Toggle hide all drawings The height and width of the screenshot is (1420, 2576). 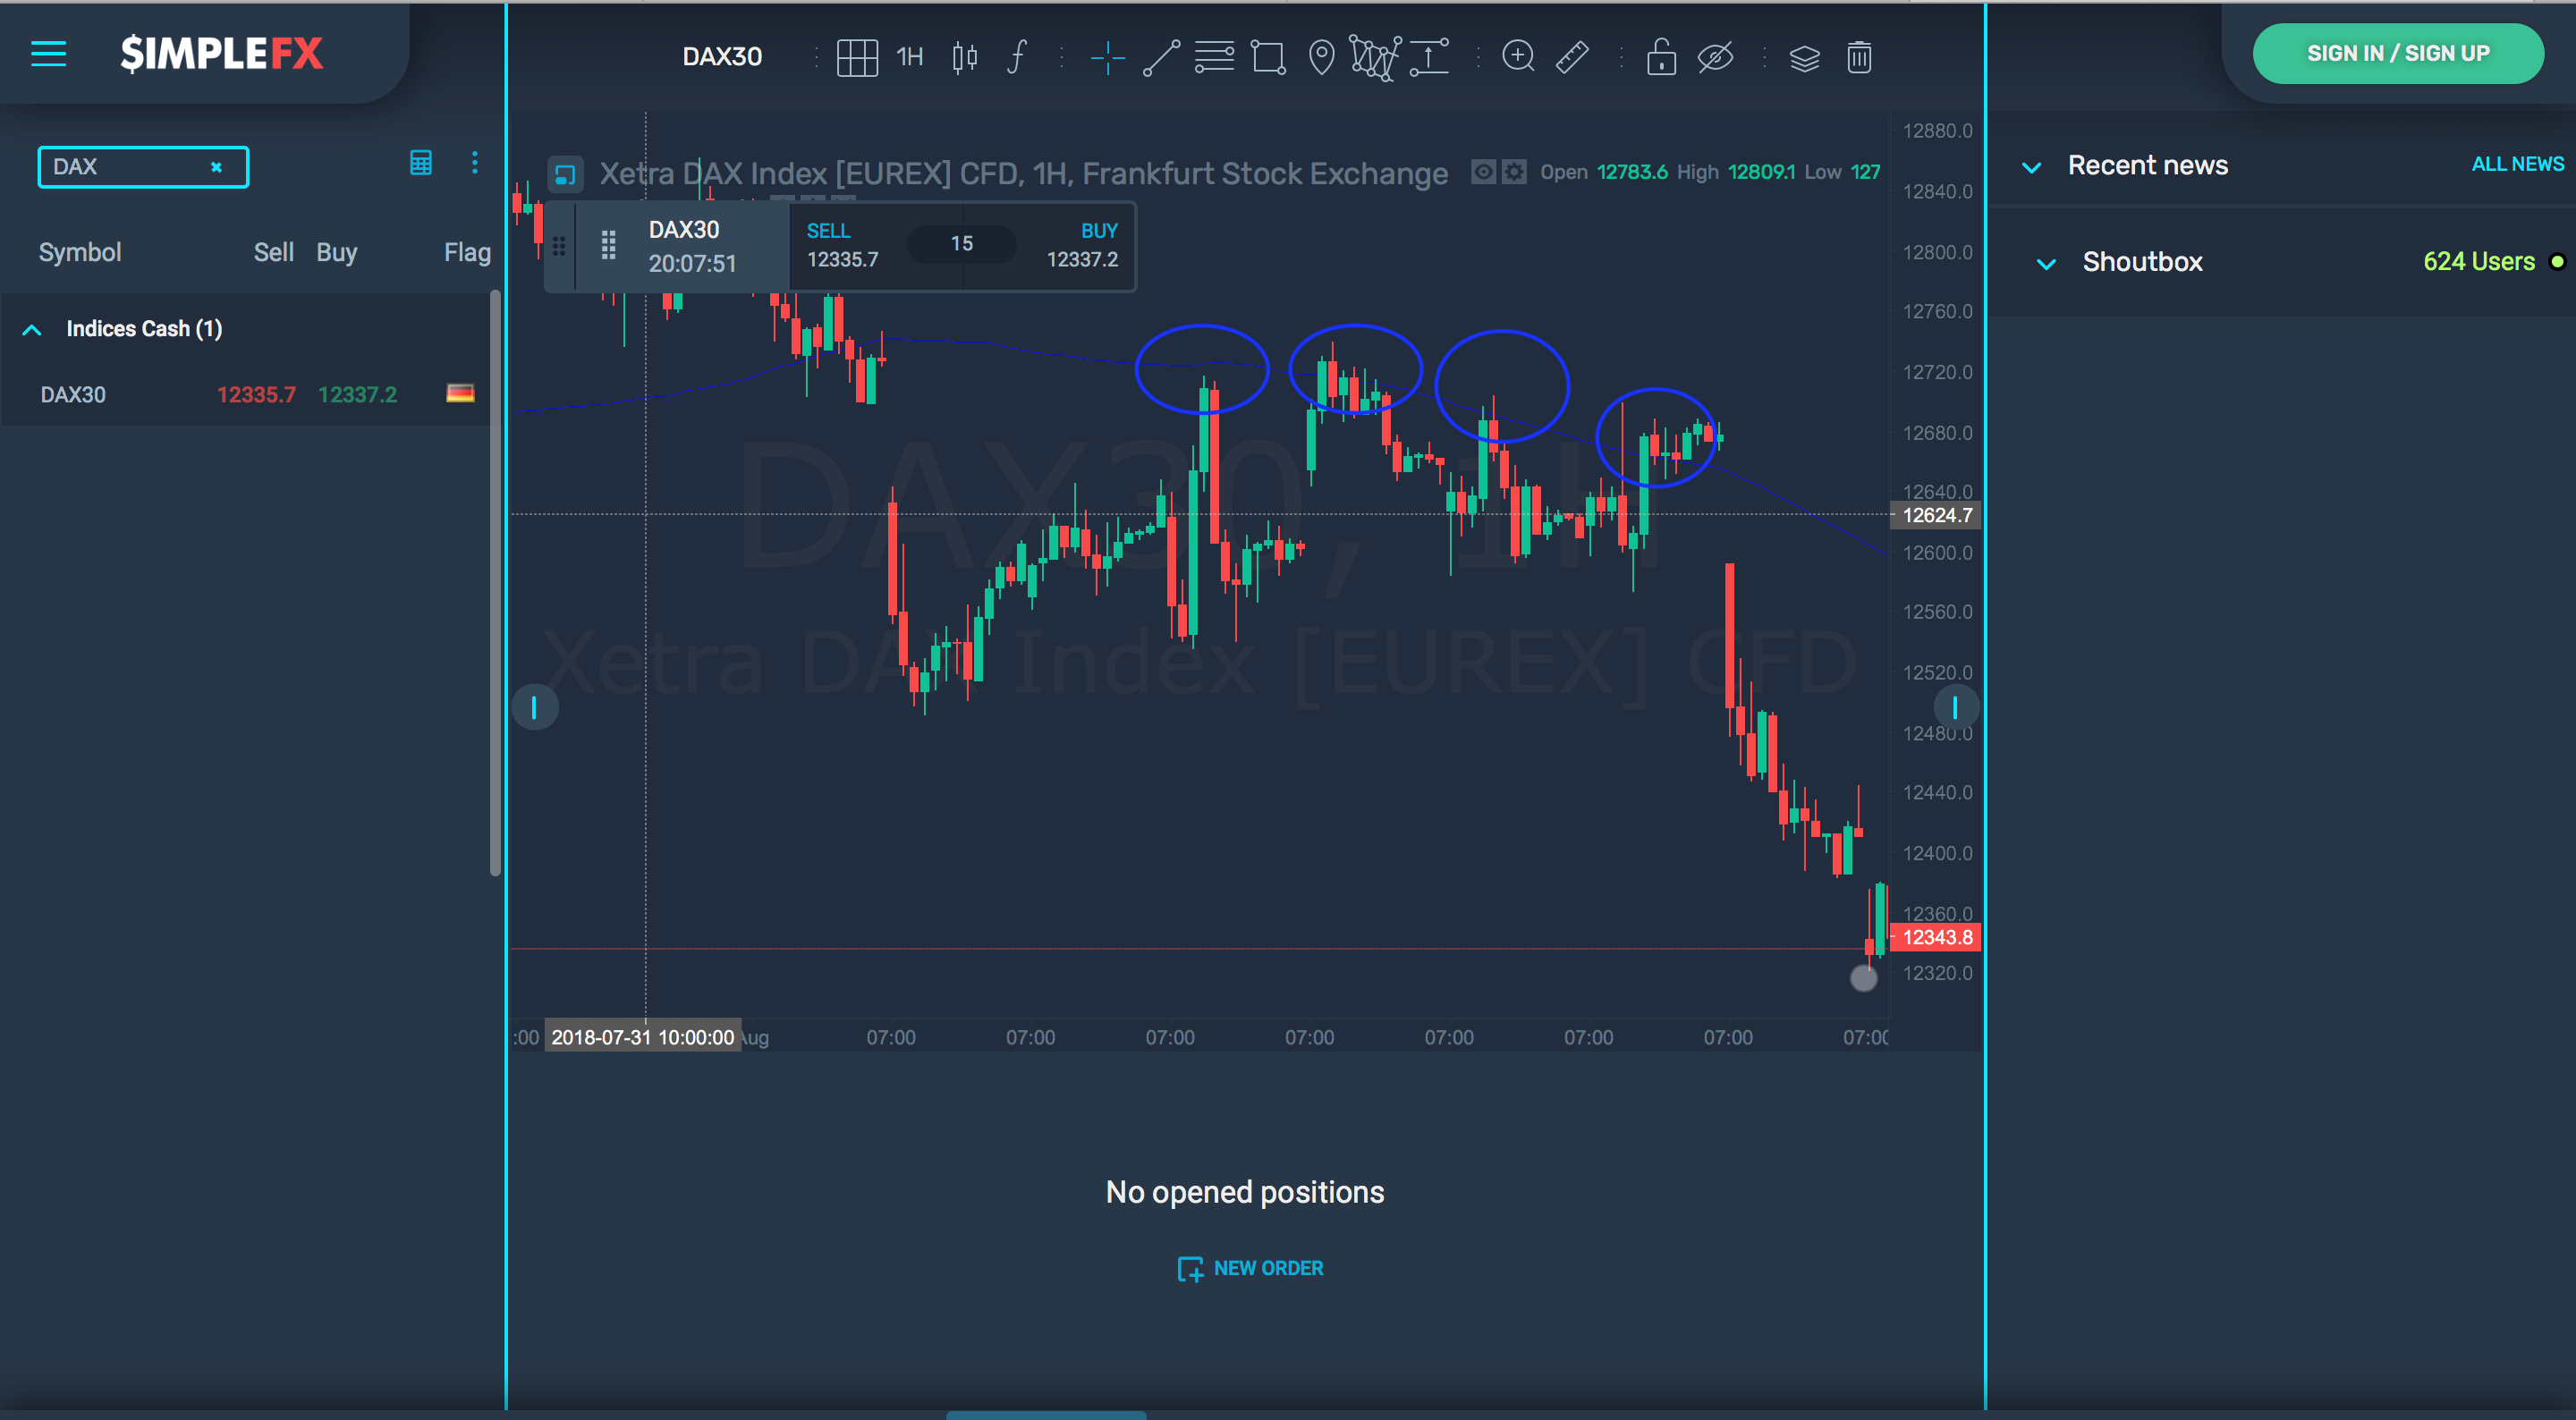tap(1715, 57)
